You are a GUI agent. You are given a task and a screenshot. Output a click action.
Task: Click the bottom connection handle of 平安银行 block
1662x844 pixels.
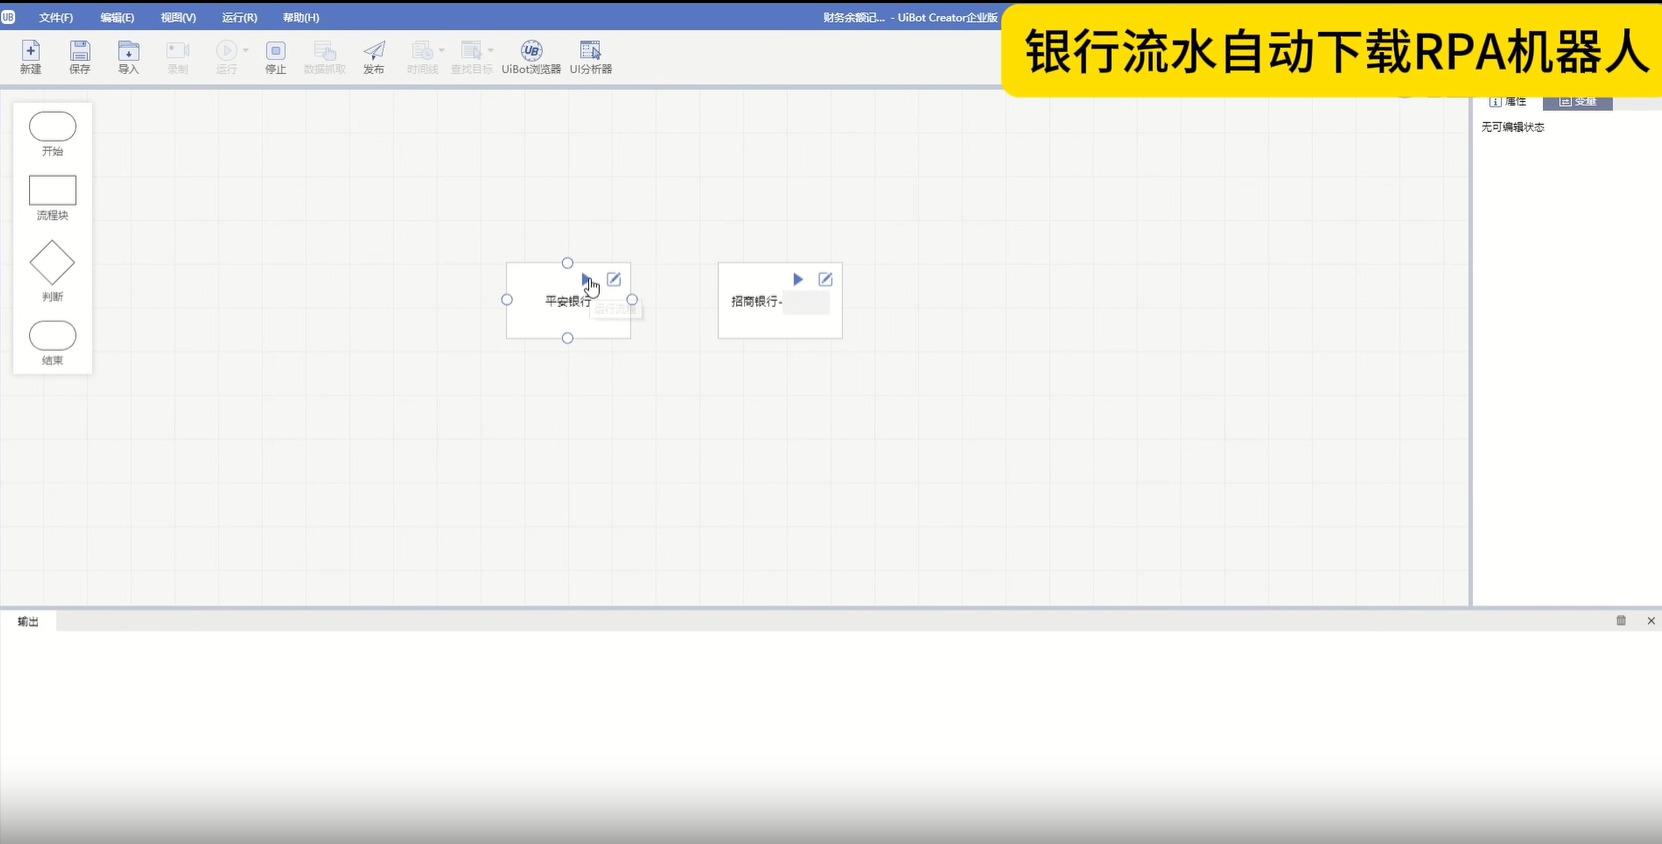pos(568,338)
